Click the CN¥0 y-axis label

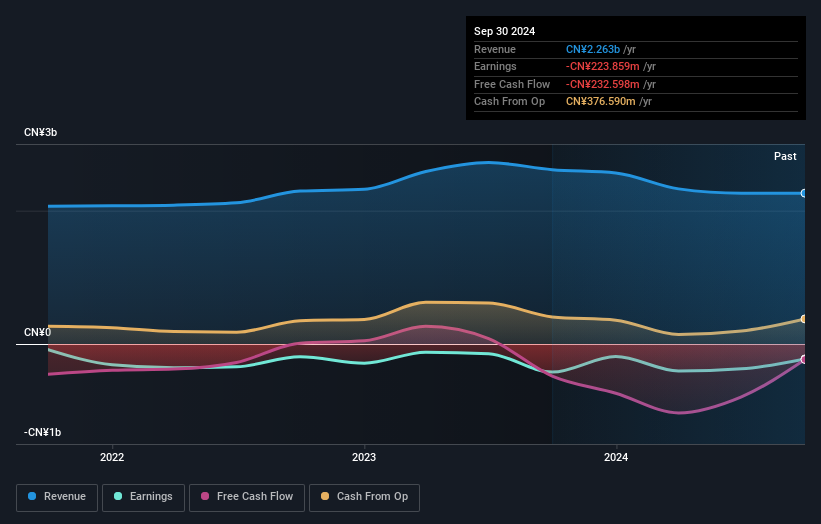click(37, 332)
